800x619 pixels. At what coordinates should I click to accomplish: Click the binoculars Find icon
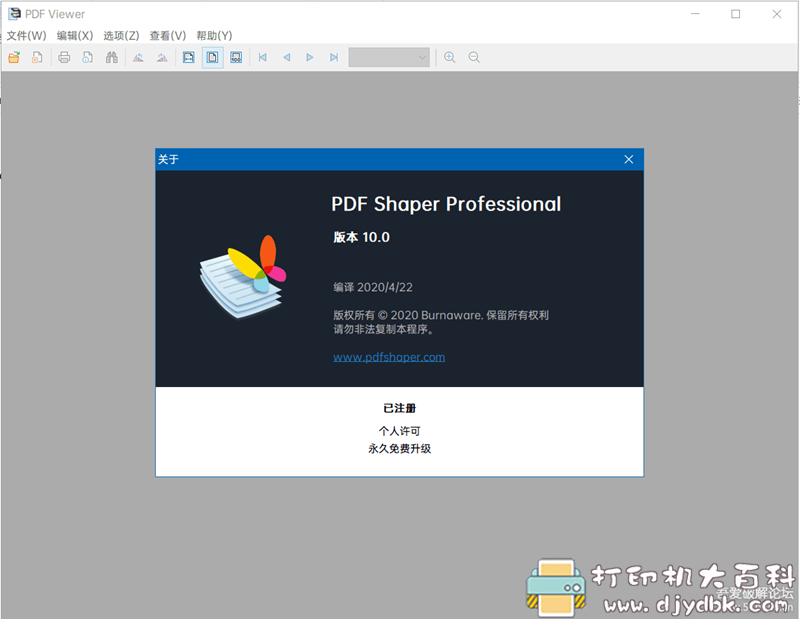(x=112, y=57)
